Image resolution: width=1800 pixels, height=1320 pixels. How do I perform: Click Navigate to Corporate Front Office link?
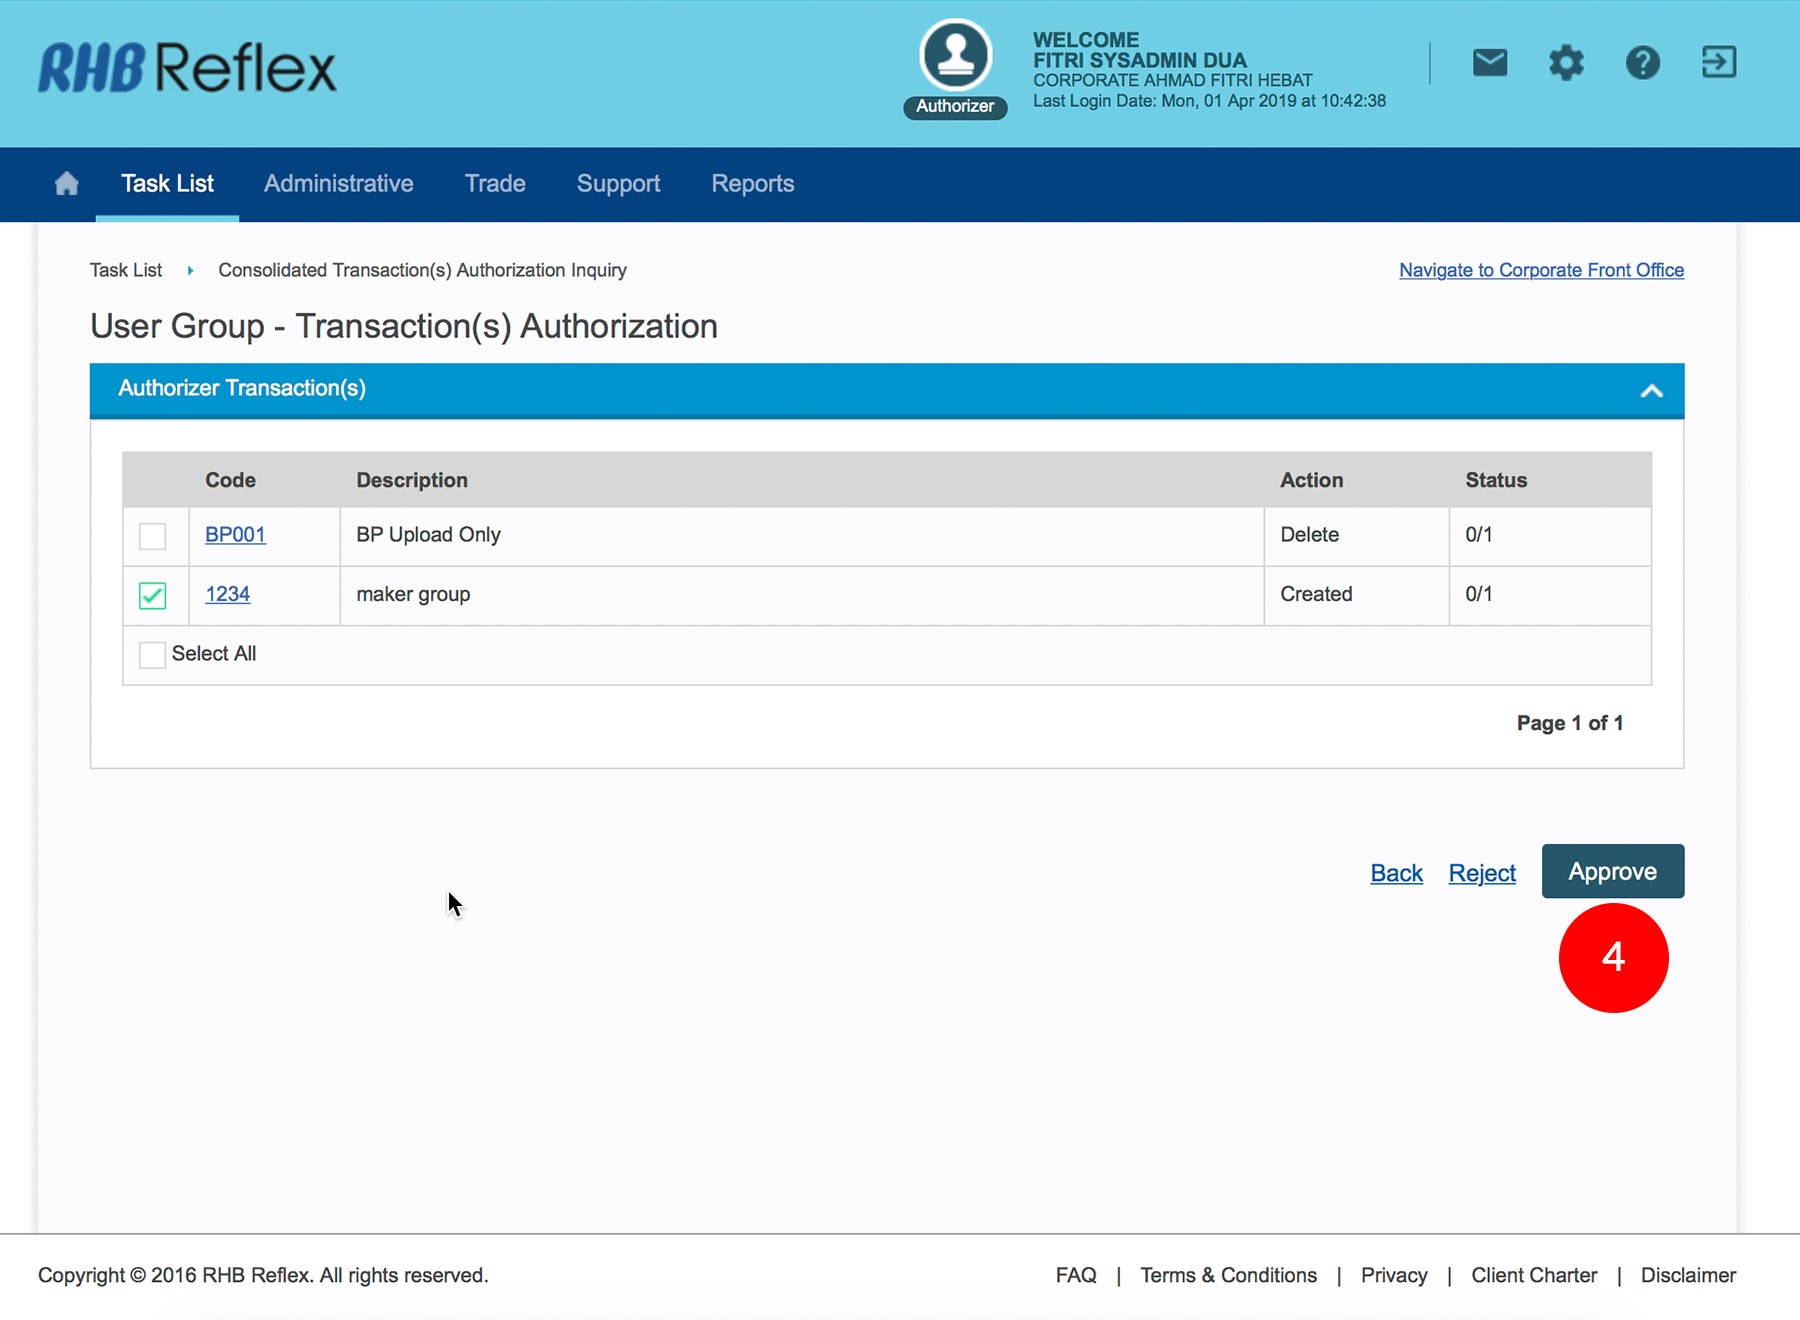pyautogui.click(x=1541, y=270)
